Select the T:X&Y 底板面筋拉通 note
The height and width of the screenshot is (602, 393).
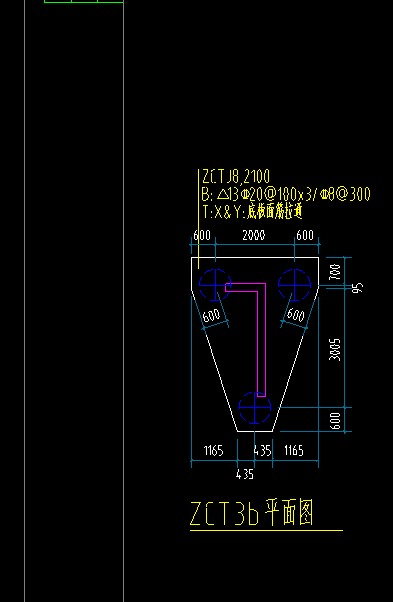click(253, 212)
